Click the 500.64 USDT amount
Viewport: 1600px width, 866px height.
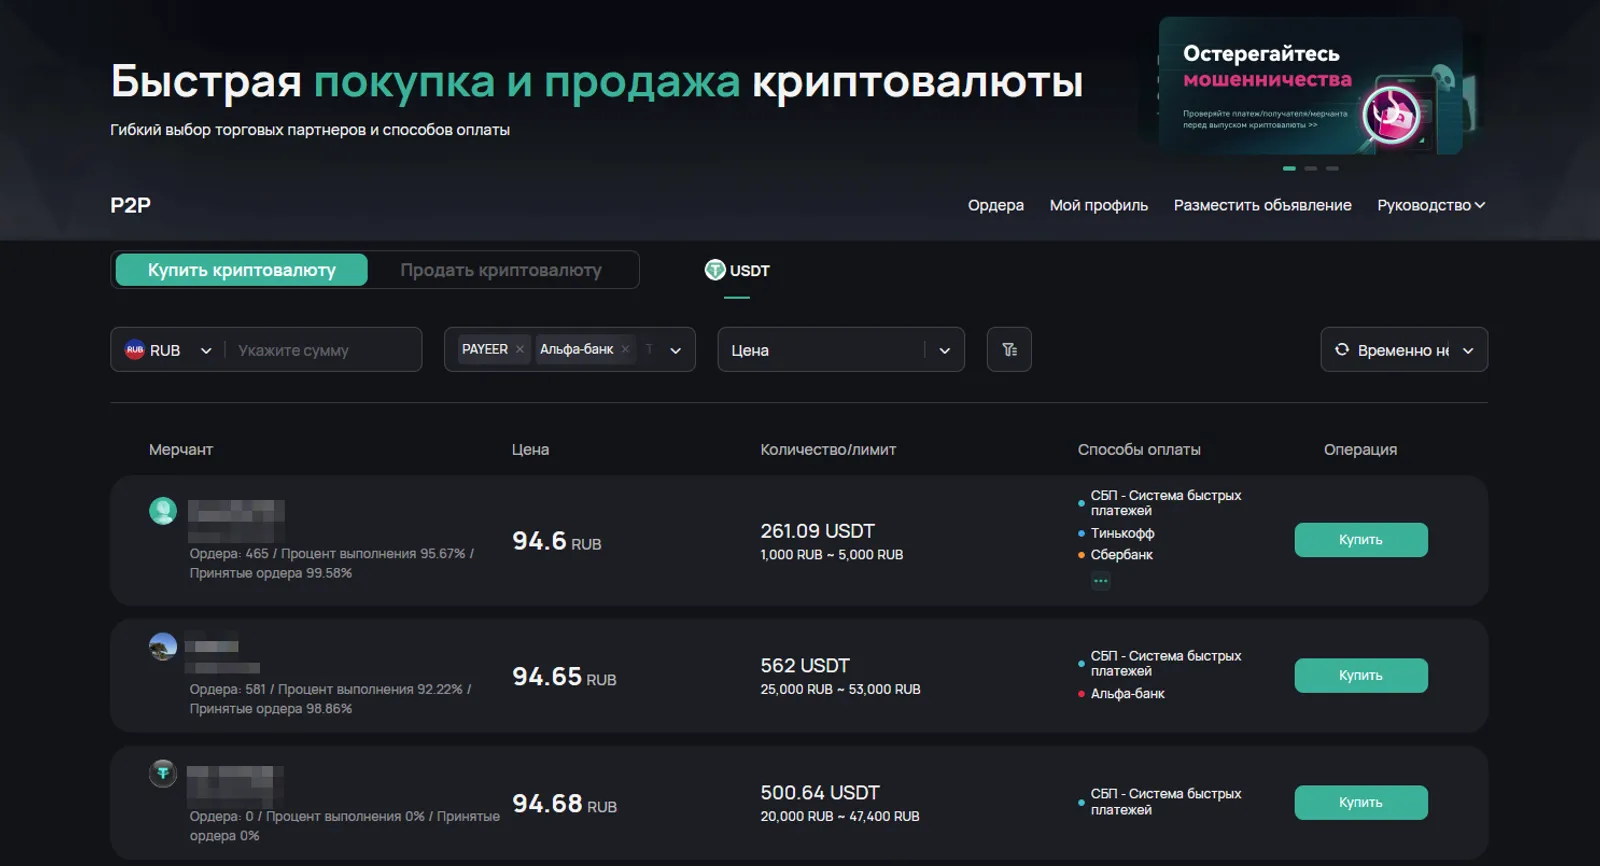coord(820,793)
